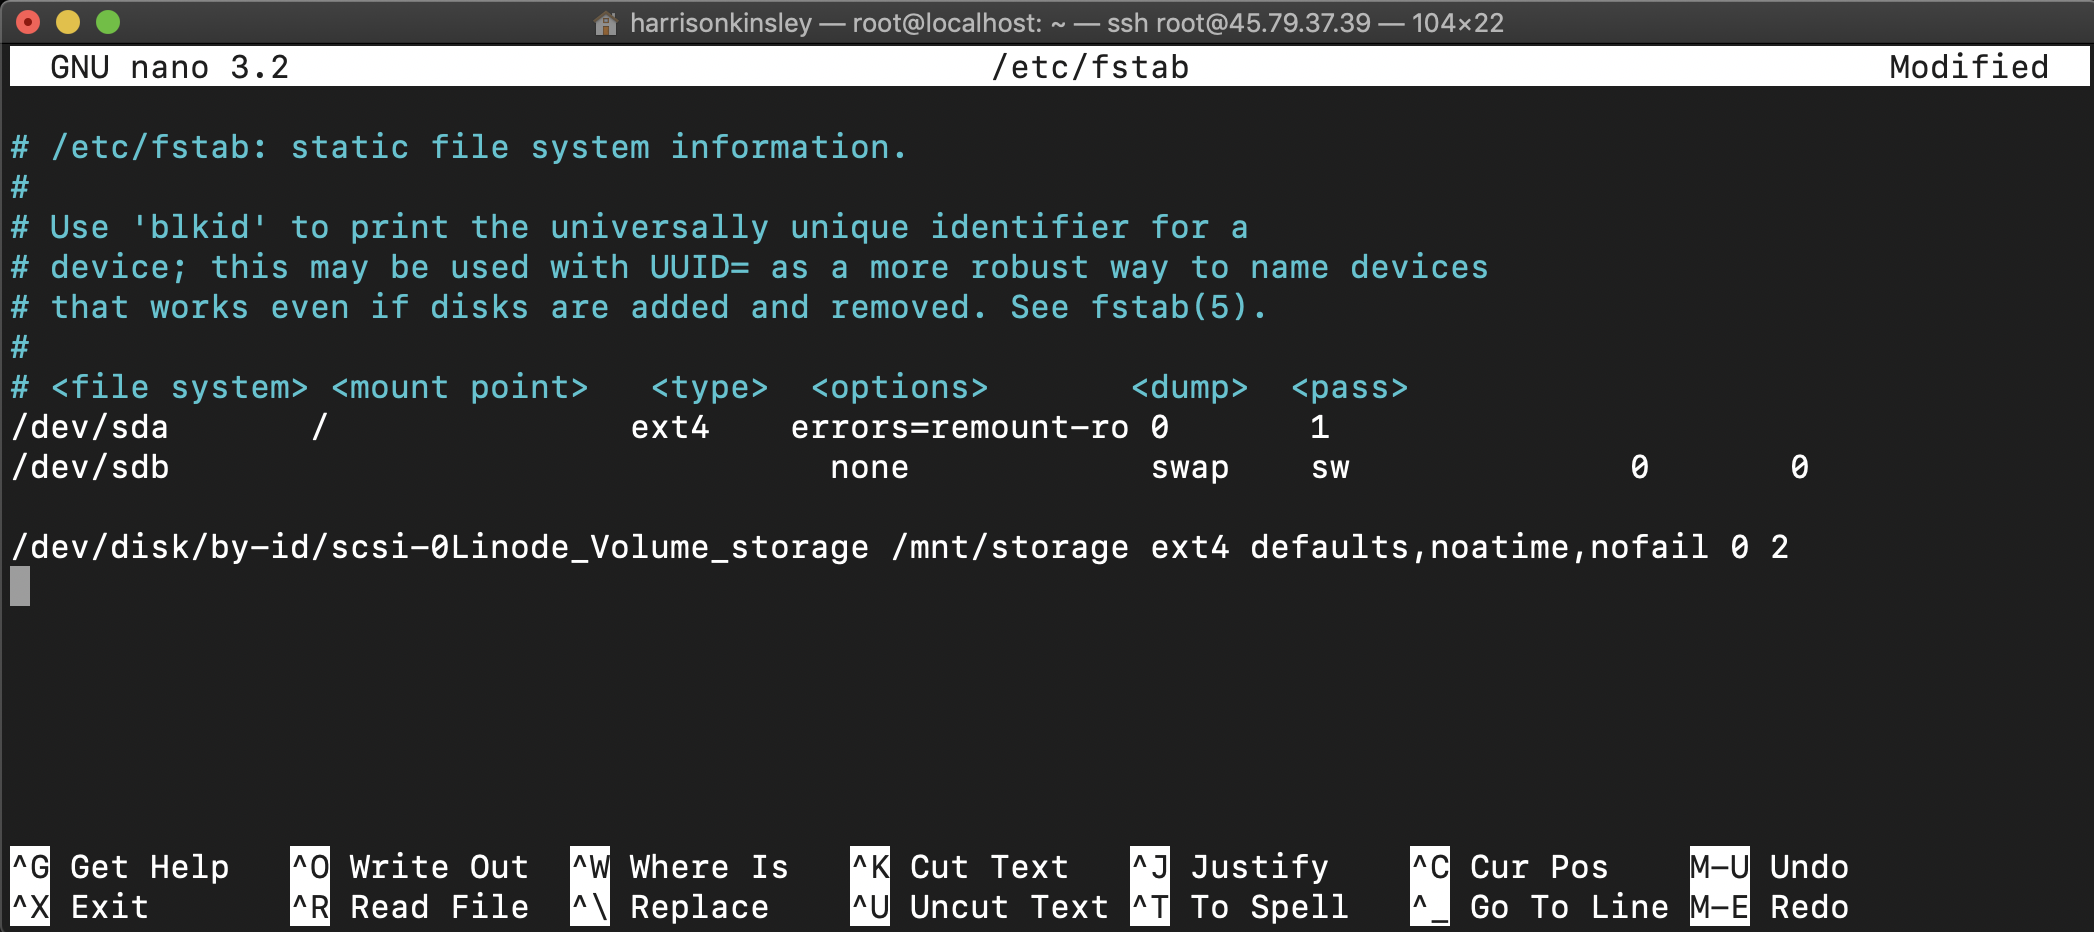Click the ^O Write Out shortcut
This screenshot has width=2094, height=932.
(x=409, y=866)
